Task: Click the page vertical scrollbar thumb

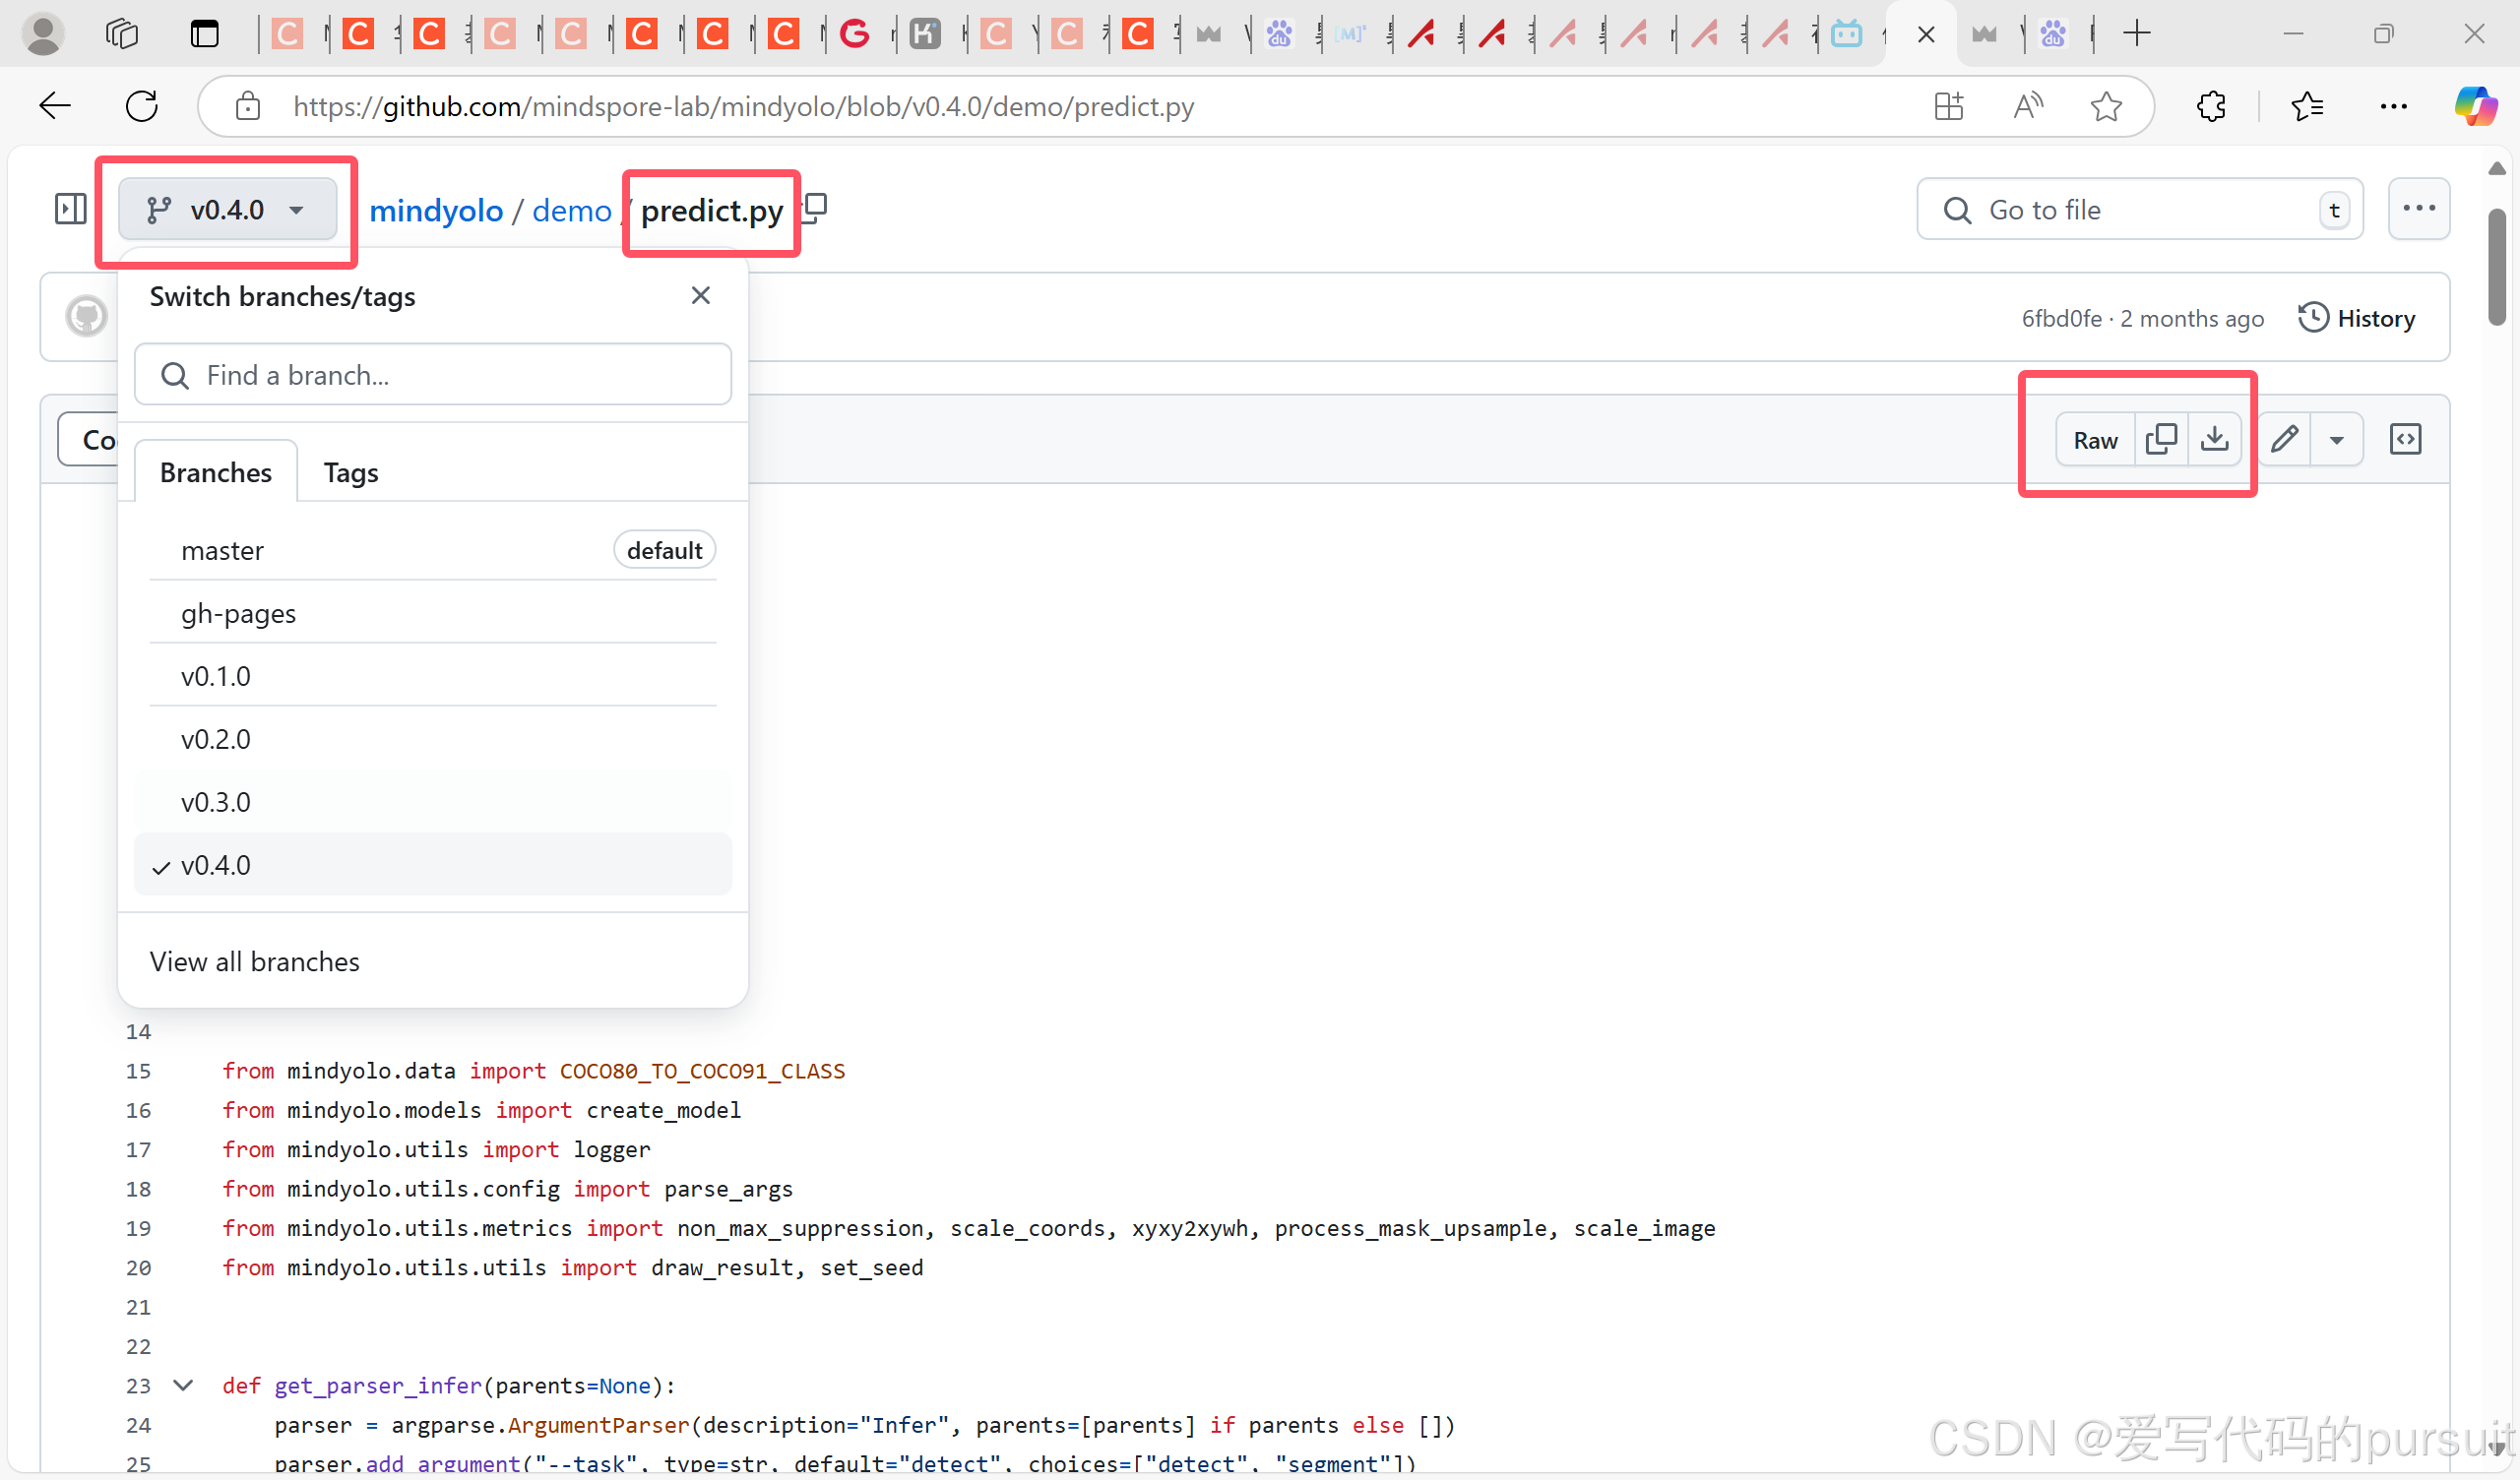Action: click(x=2496, y=265)
